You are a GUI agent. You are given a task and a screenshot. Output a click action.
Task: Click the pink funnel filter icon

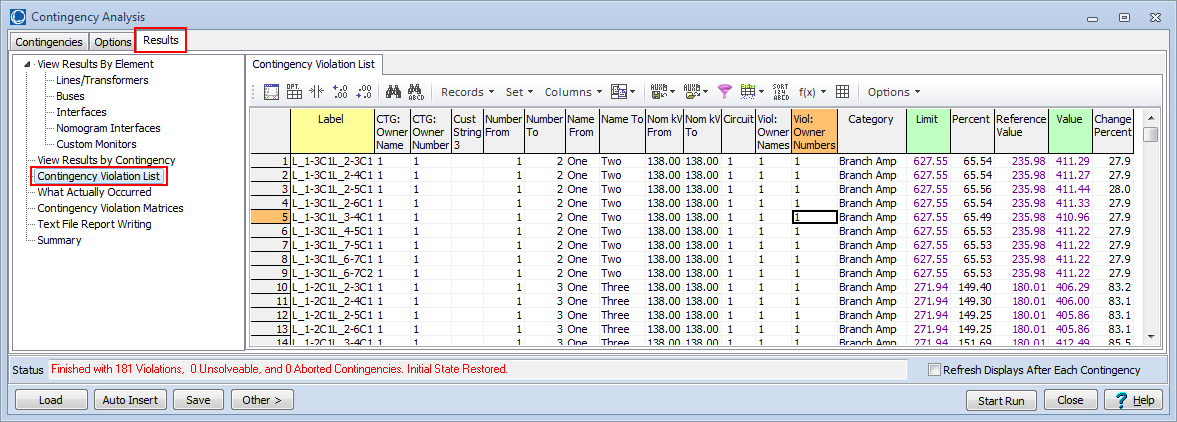pos(724,92)
